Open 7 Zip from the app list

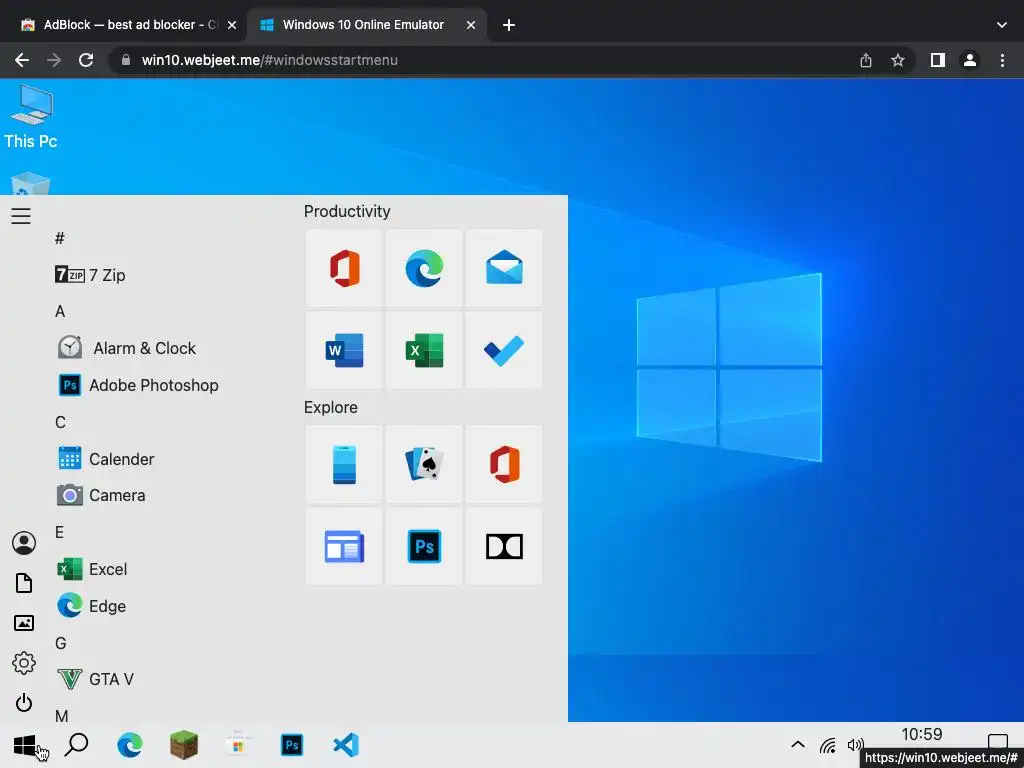coord(90,275)
